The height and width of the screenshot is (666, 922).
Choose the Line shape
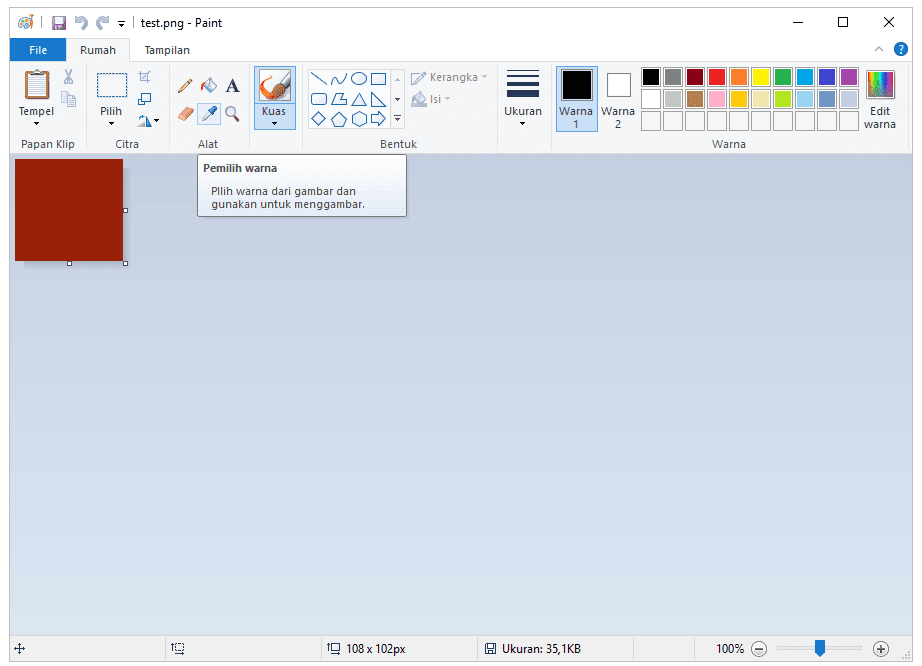(318, 78)
